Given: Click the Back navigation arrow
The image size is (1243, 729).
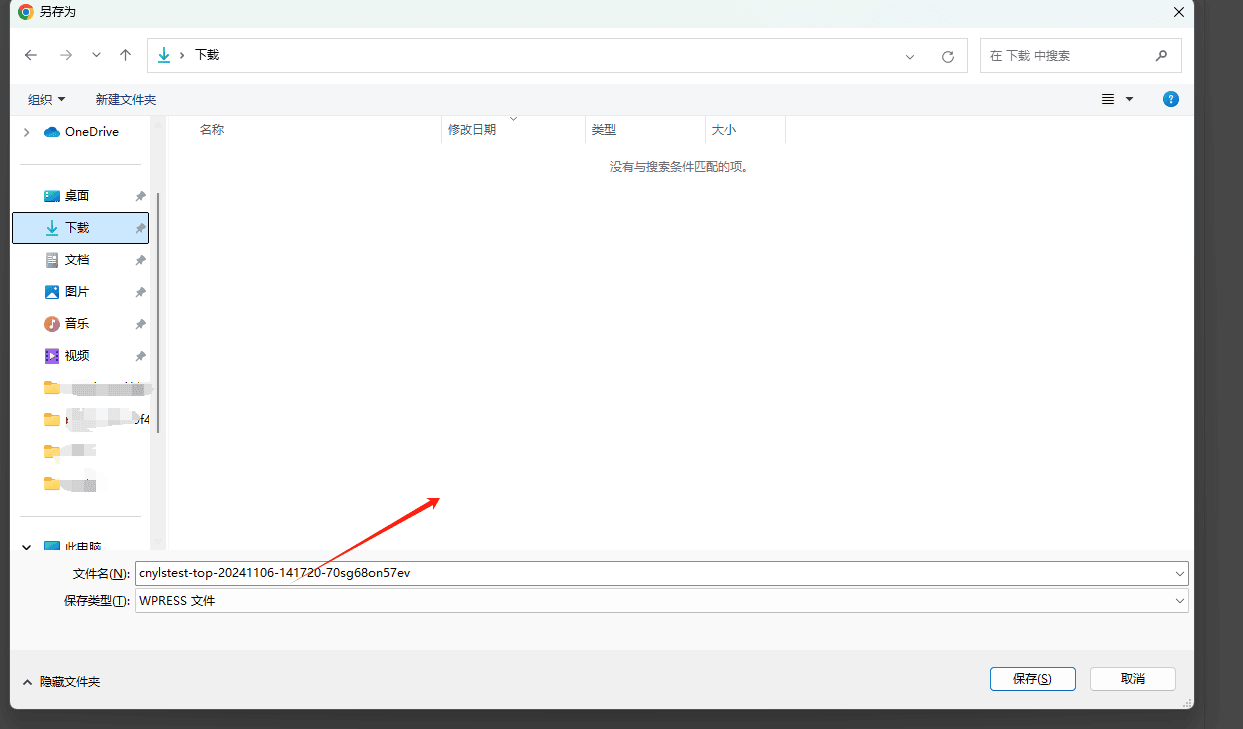Looking at the screenshot, I should [x=31, y=56].
